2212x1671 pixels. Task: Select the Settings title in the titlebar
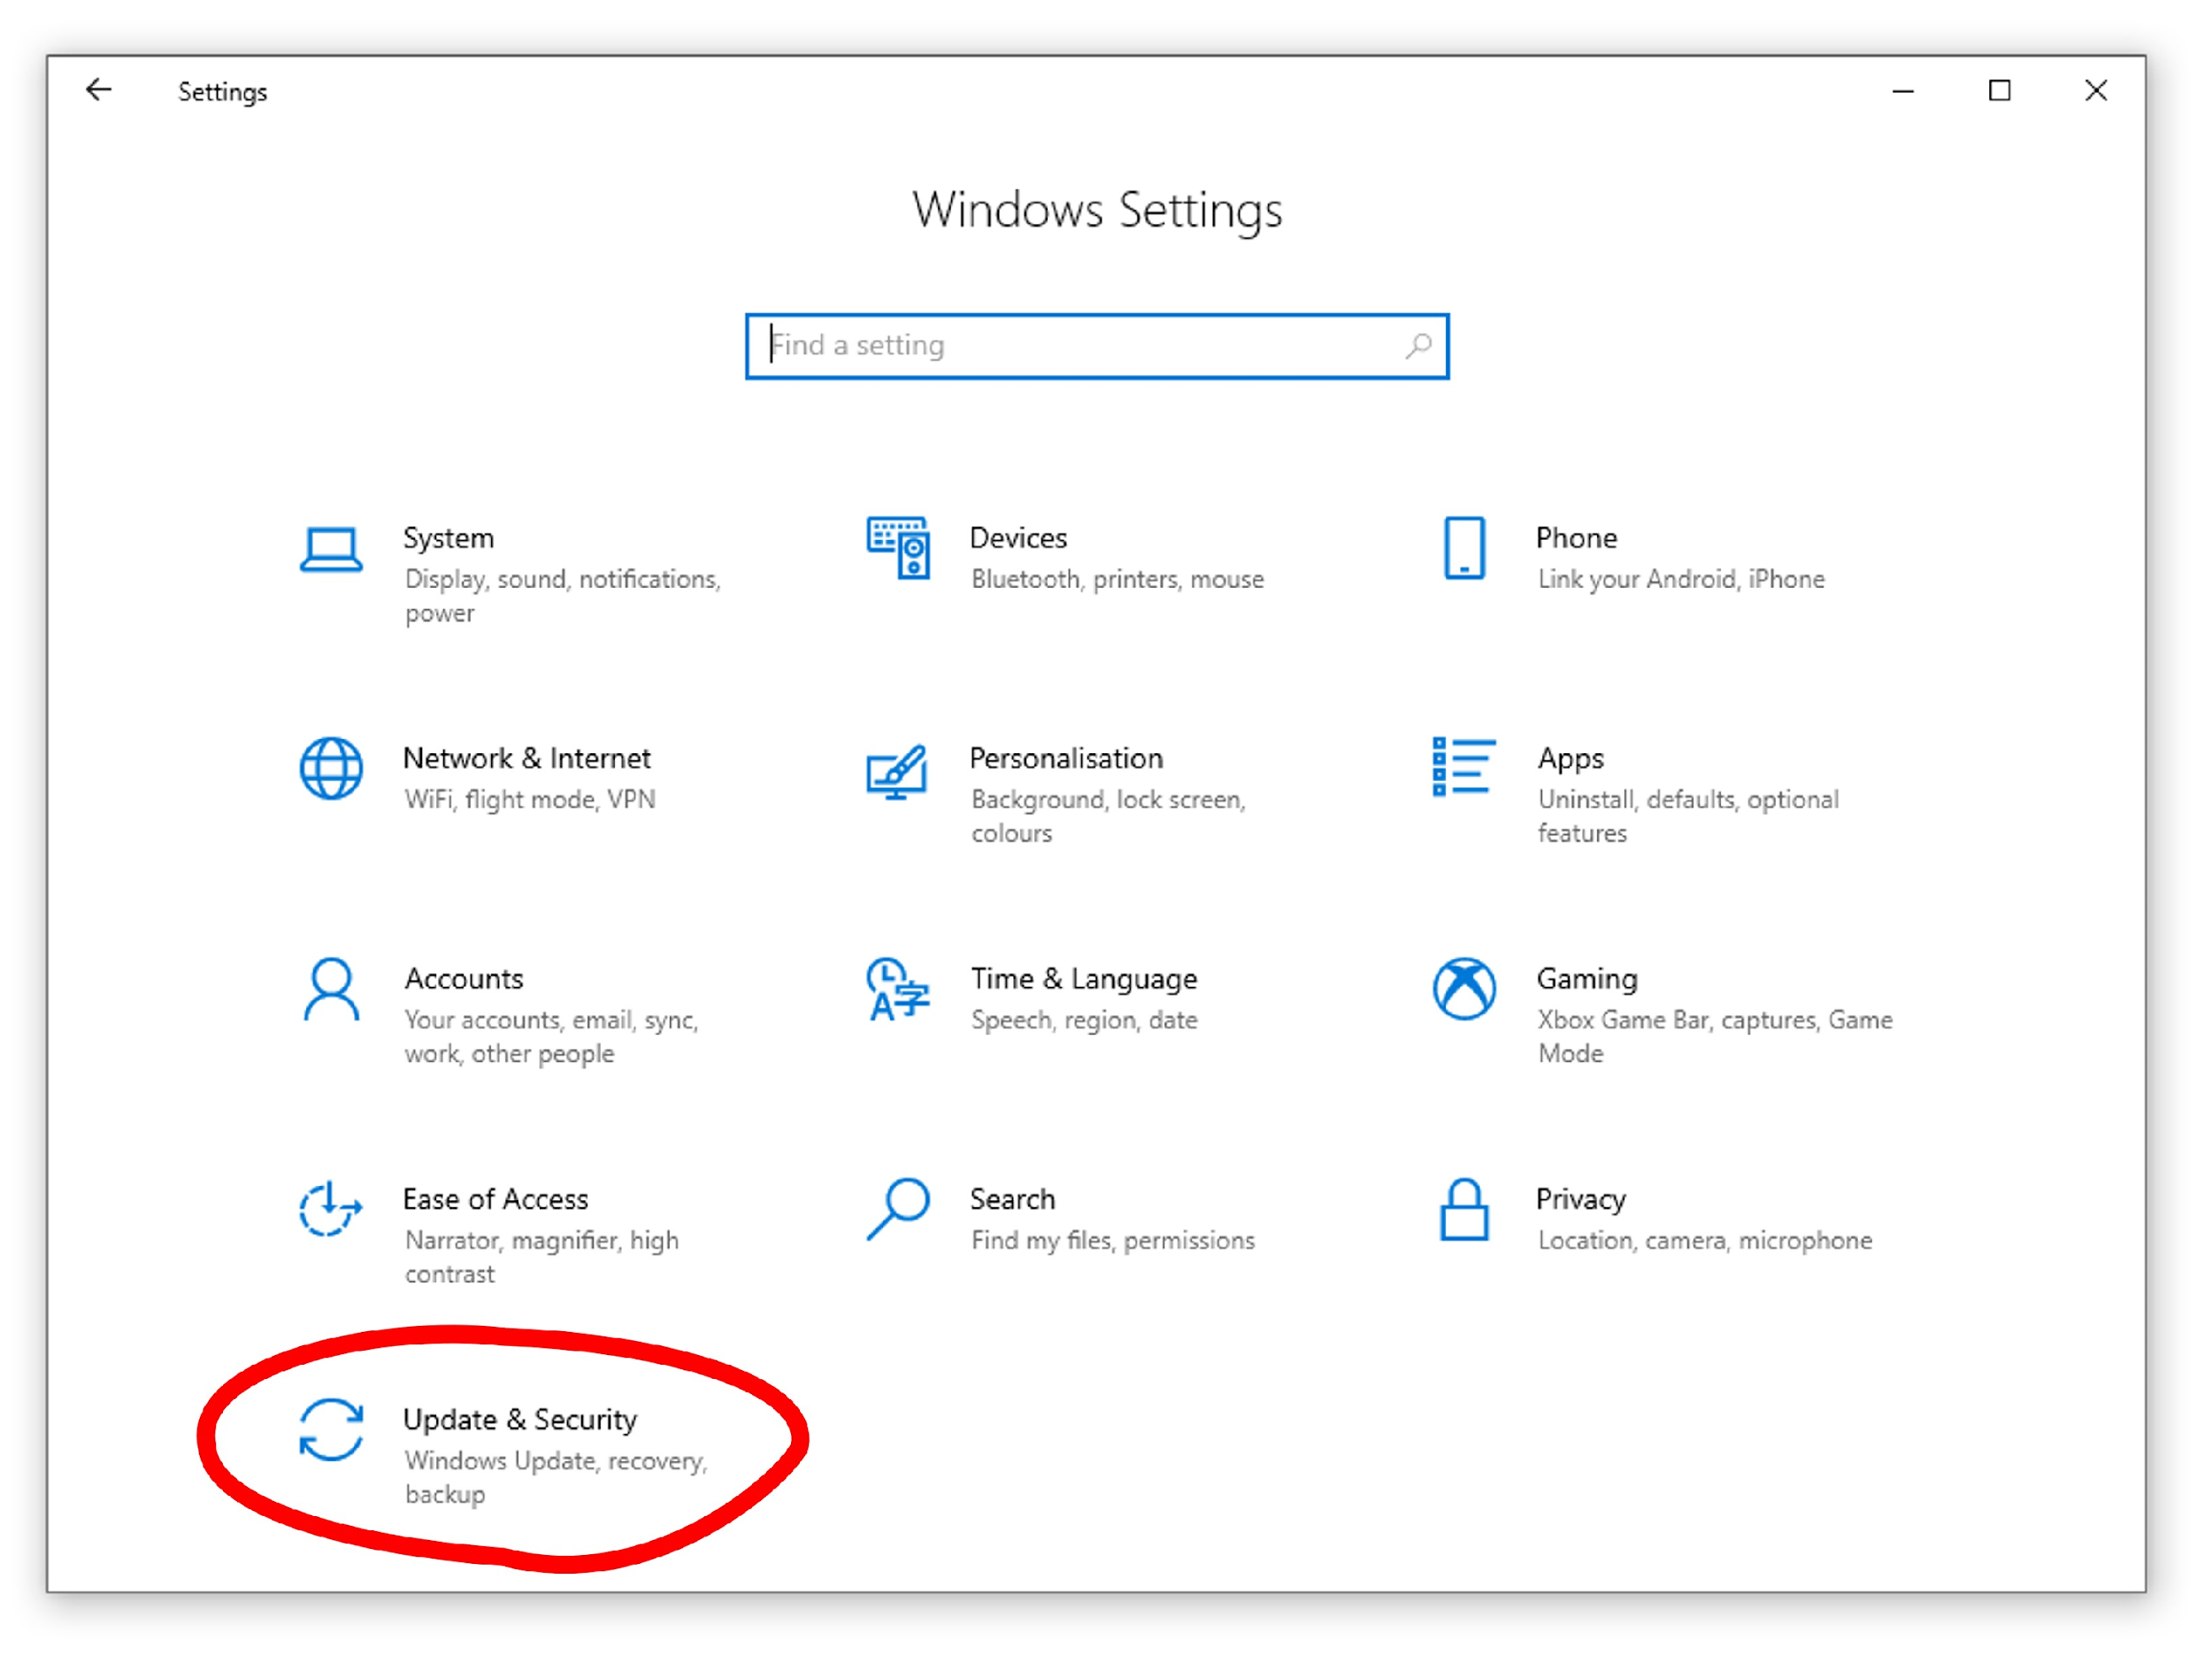coord(222,91)
